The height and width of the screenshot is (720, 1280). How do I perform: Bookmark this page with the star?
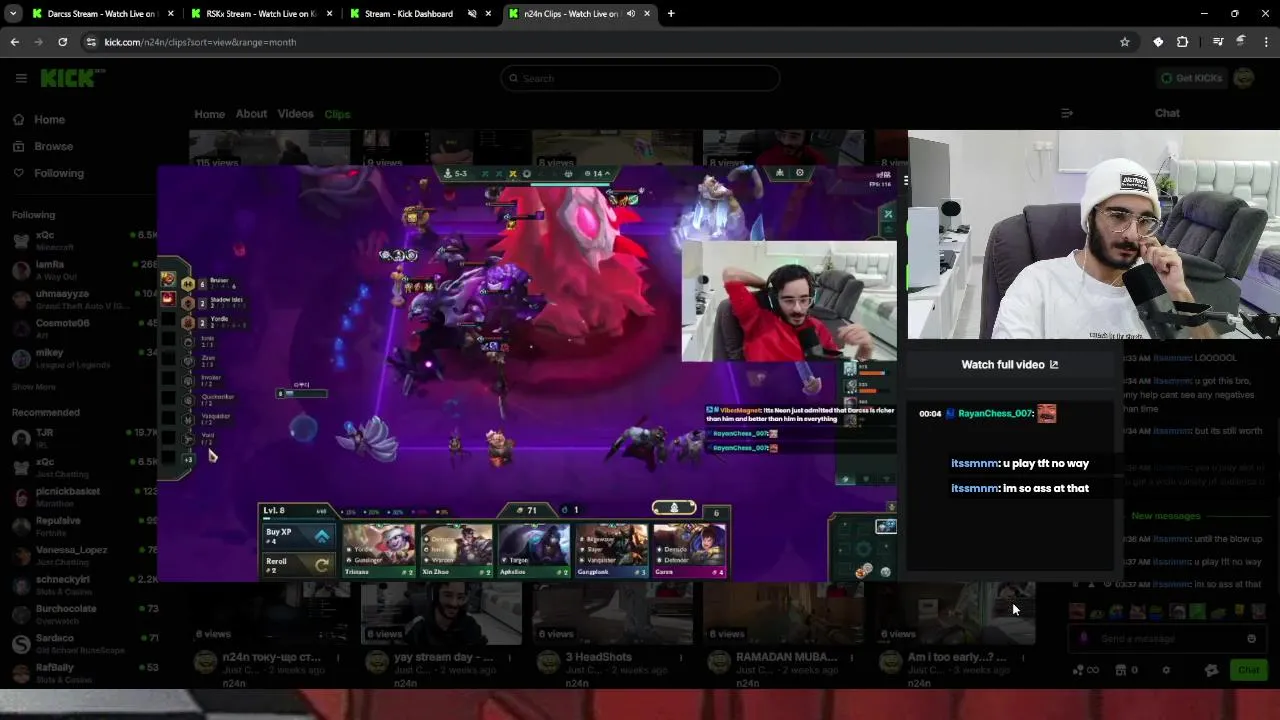point(1125,42)
